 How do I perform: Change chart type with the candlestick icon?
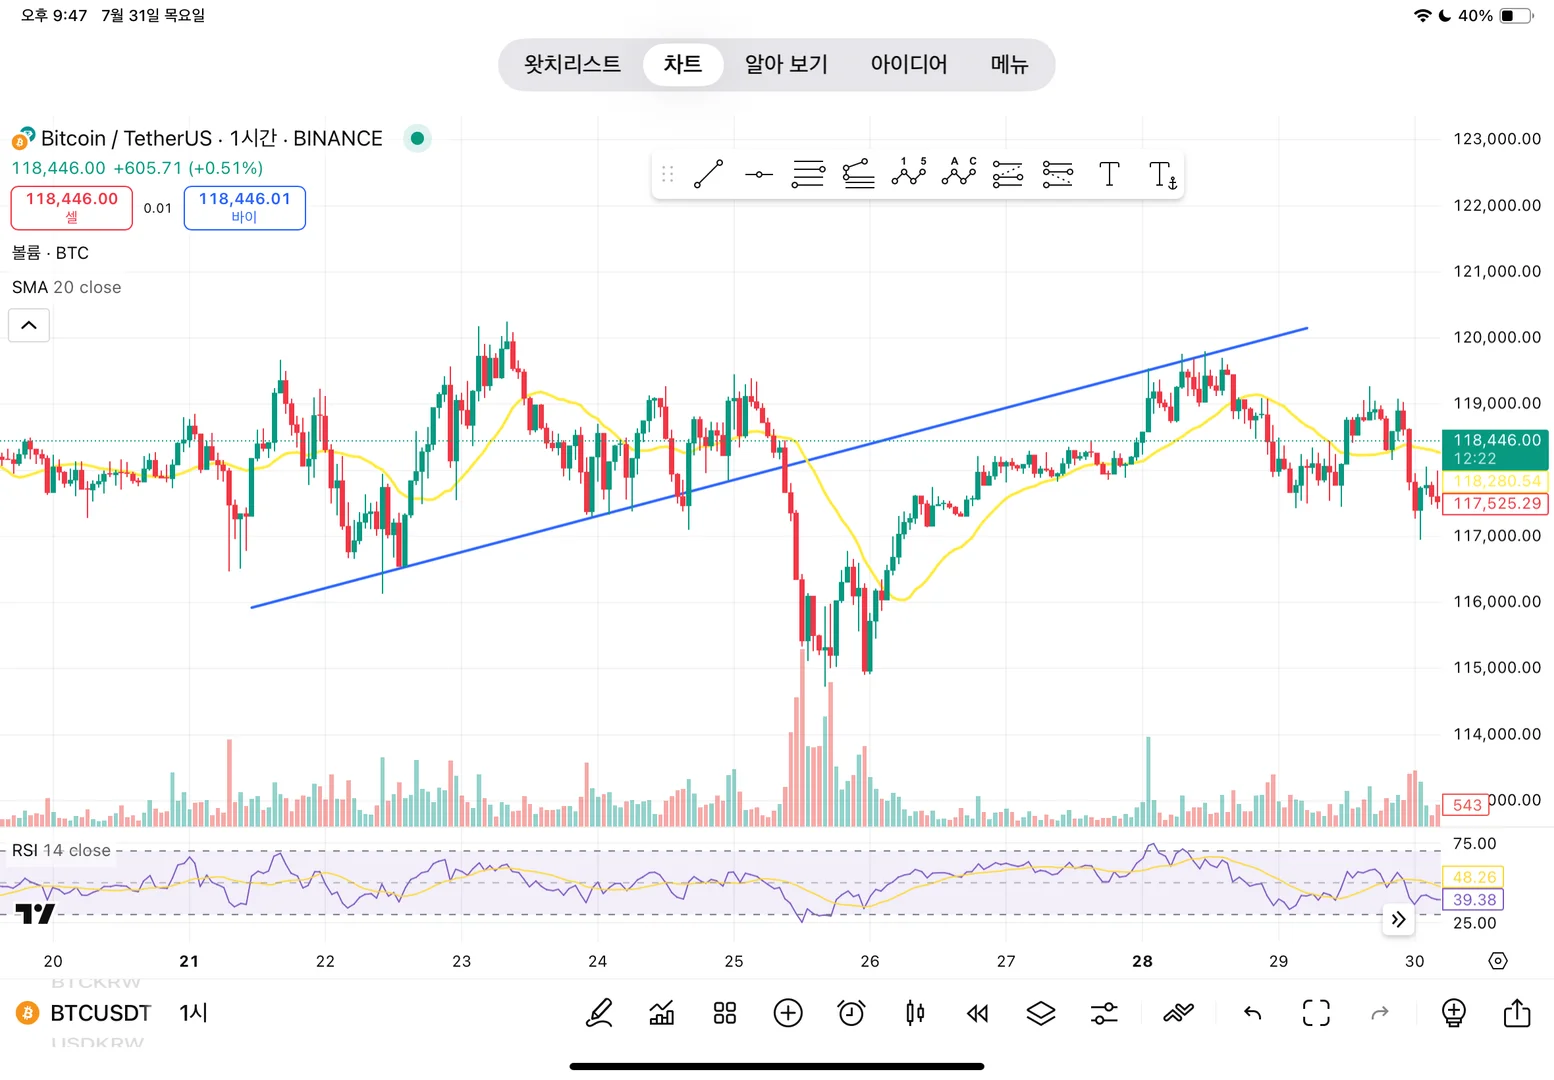click(915, 1013)
